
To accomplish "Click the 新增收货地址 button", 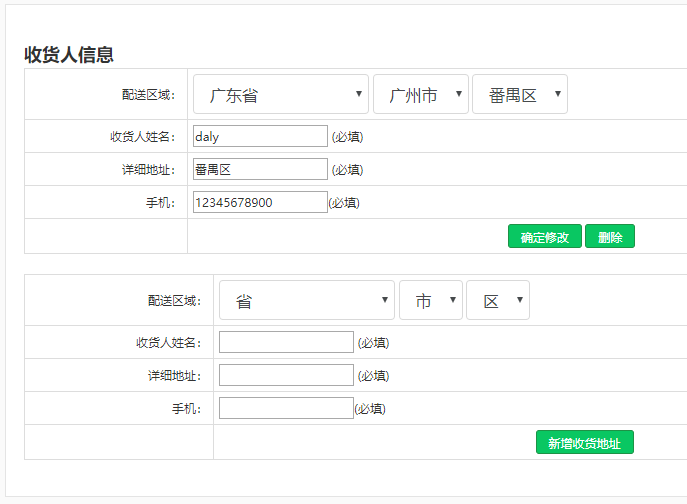I will pos(585,443).
